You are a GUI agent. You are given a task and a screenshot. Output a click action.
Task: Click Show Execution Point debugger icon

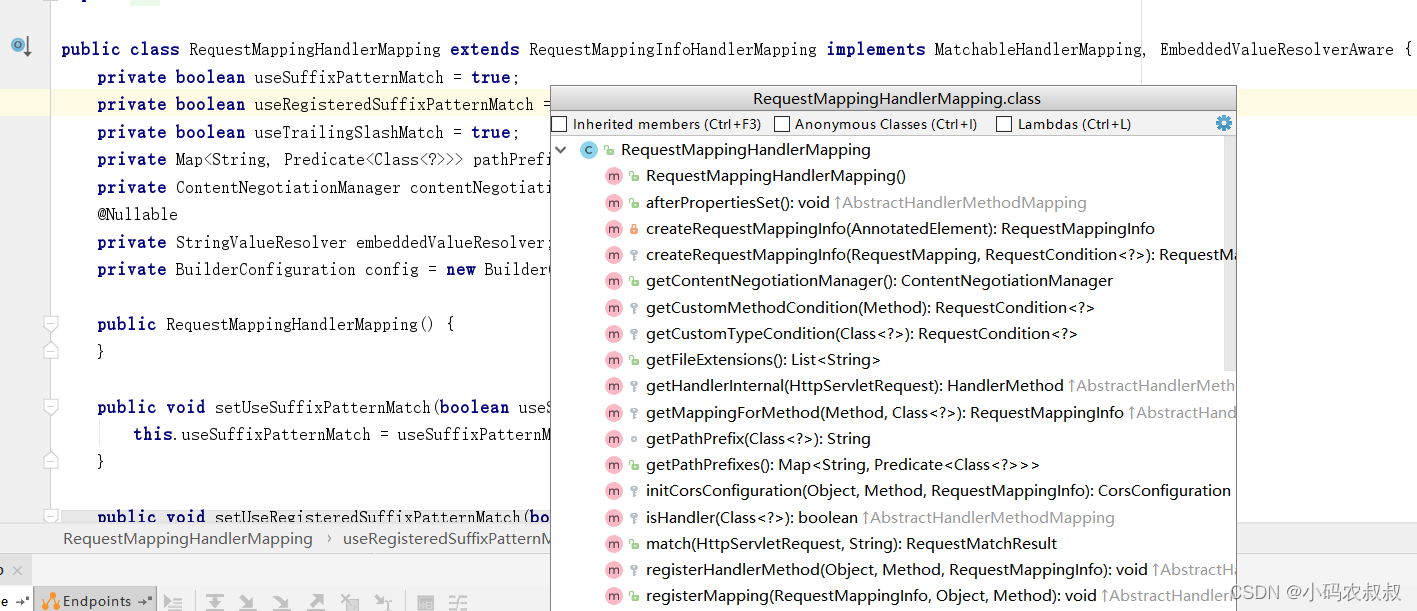173,602
